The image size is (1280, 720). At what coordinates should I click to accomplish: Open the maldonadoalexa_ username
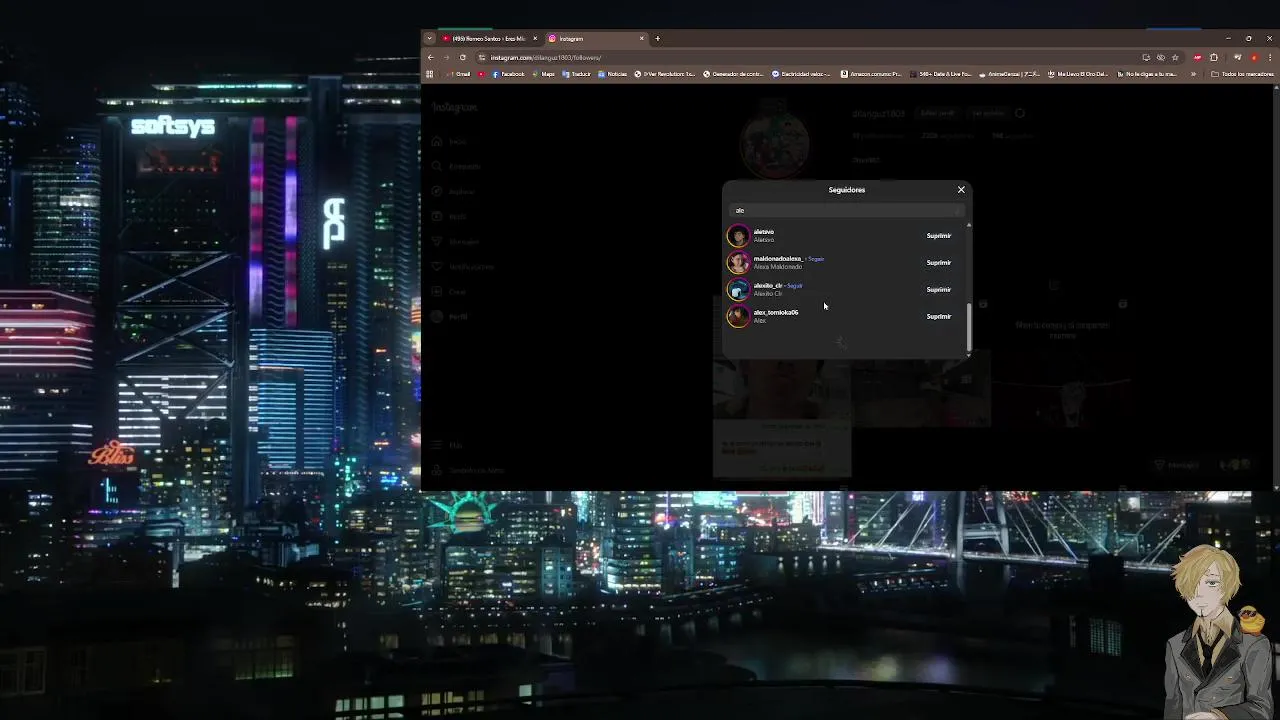(778, 259)
